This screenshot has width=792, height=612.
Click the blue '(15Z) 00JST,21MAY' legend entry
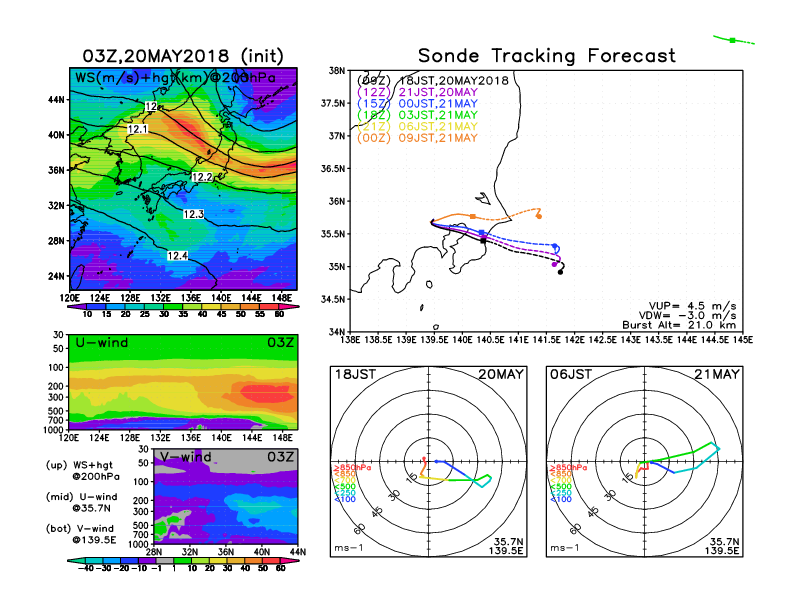point(417,104)
